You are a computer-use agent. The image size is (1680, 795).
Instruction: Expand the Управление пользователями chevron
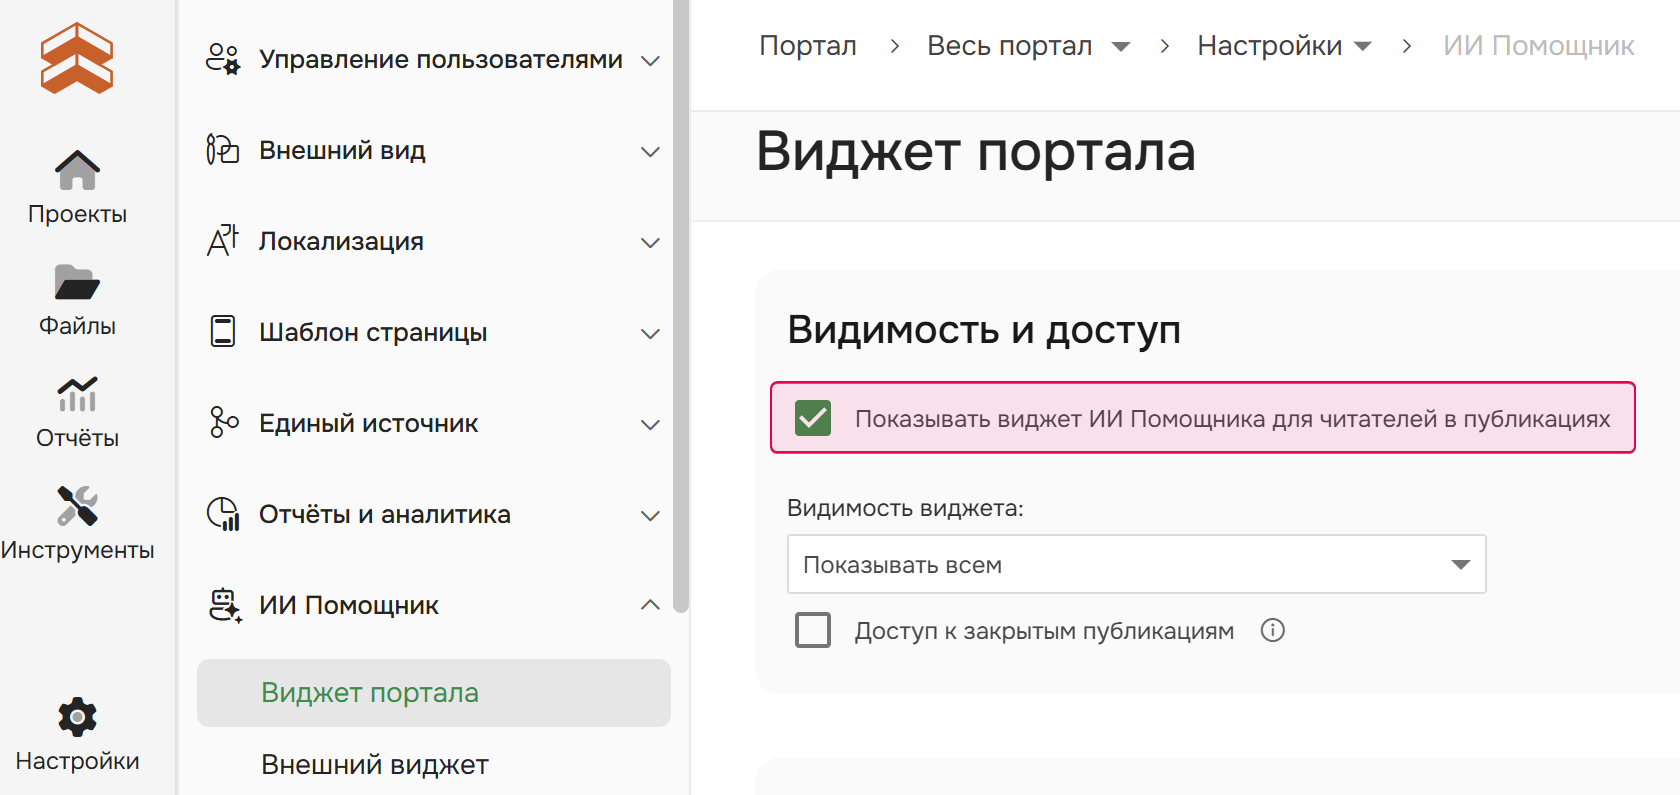pyautogui.click(x=650, y=61)
